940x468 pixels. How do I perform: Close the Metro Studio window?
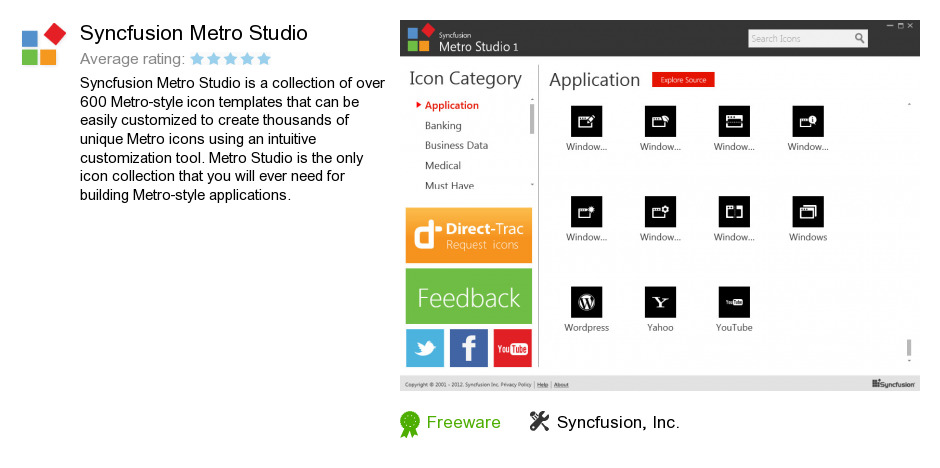click(x=910, y=26)
